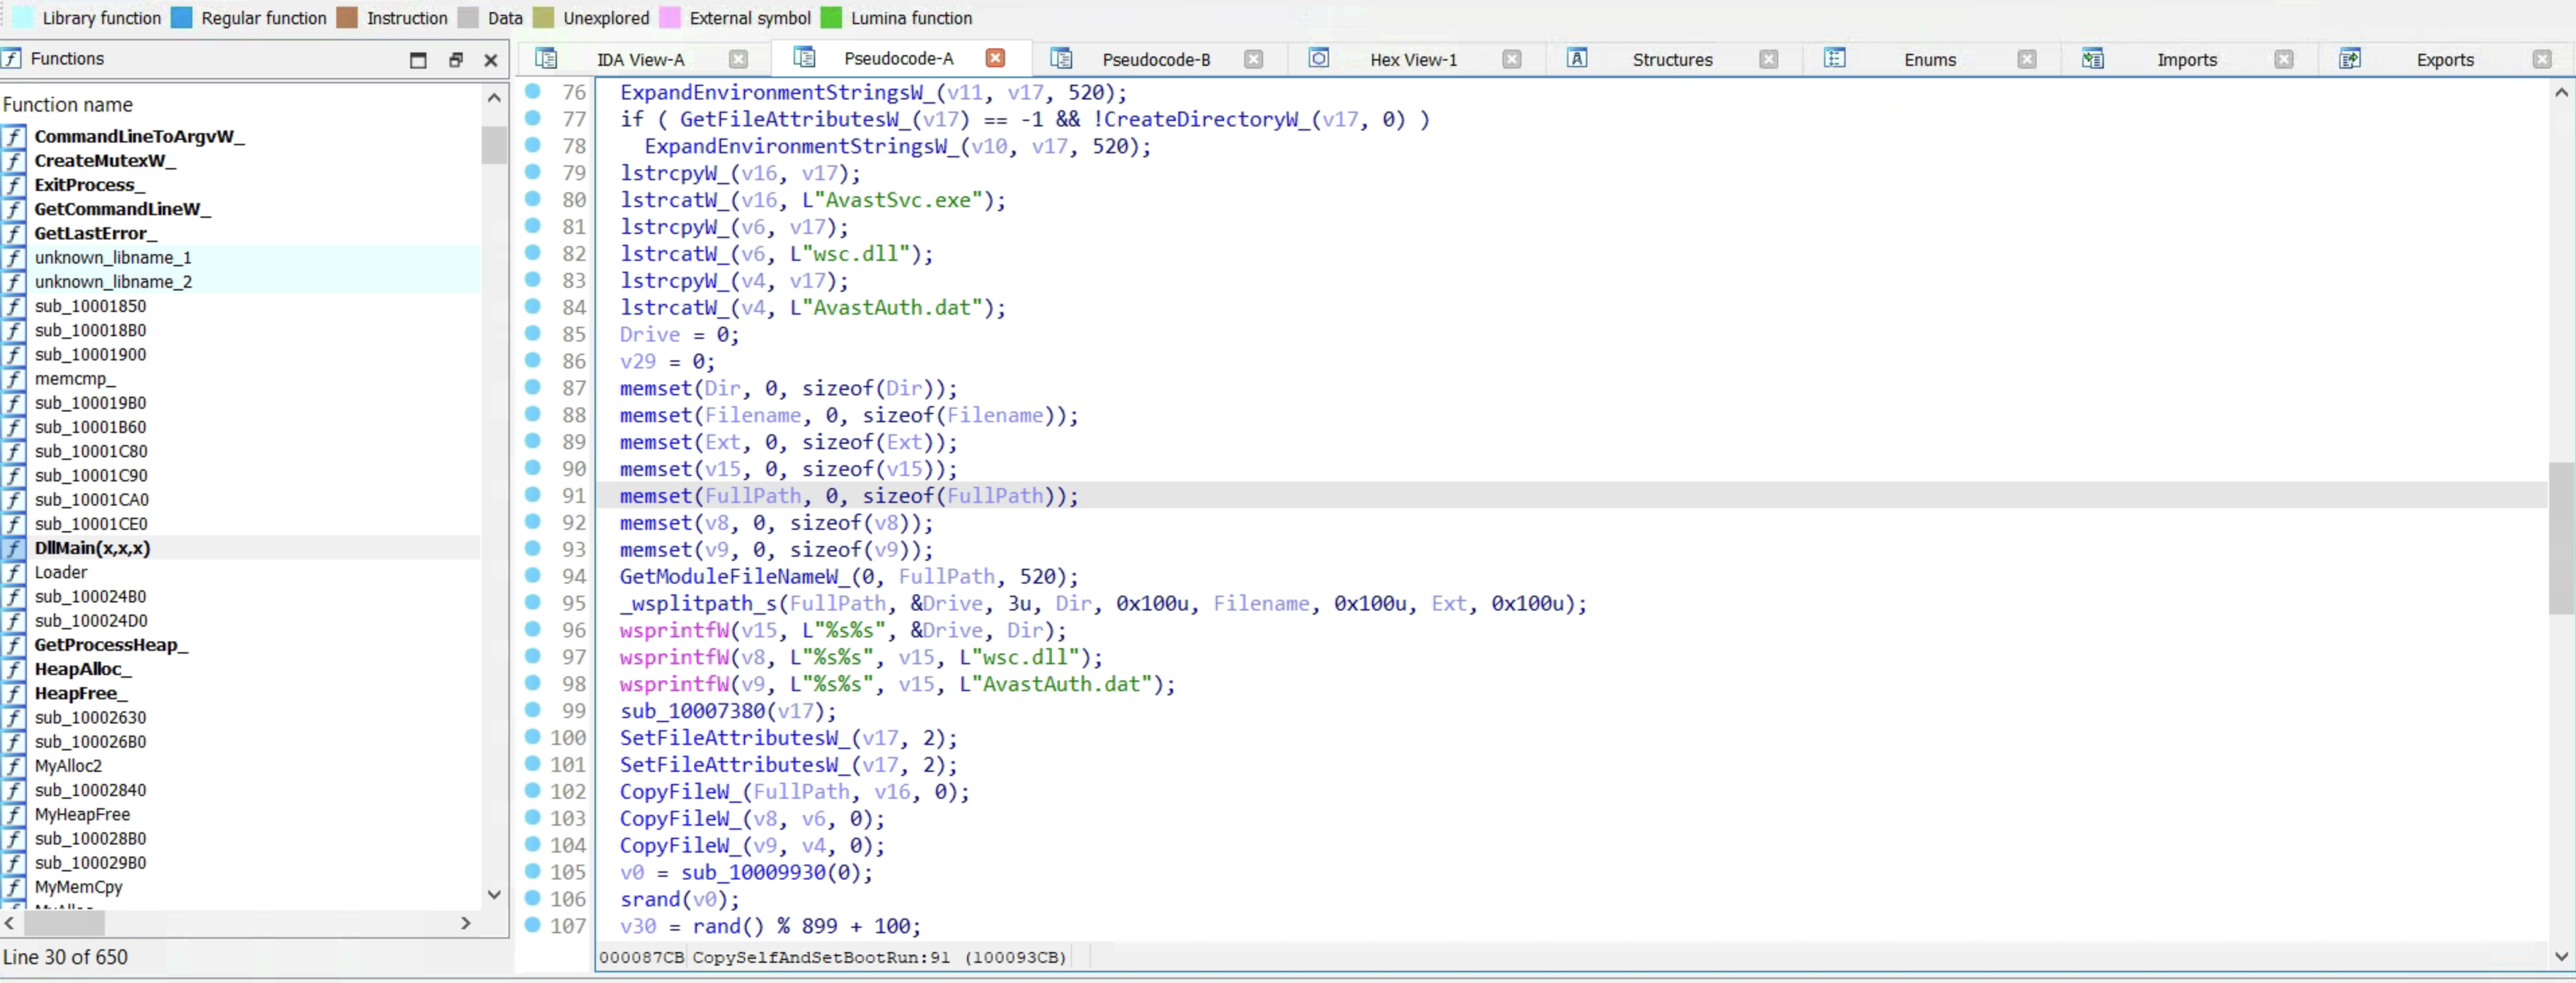Click the Structures tab icon
This screenshot has width=2576, height=983.
pos(1578,59)
